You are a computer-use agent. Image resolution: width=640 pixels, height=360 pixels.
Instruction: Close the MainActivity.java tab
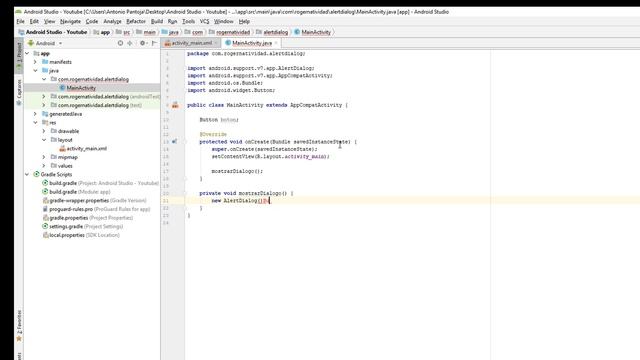[x=276, y=43]
